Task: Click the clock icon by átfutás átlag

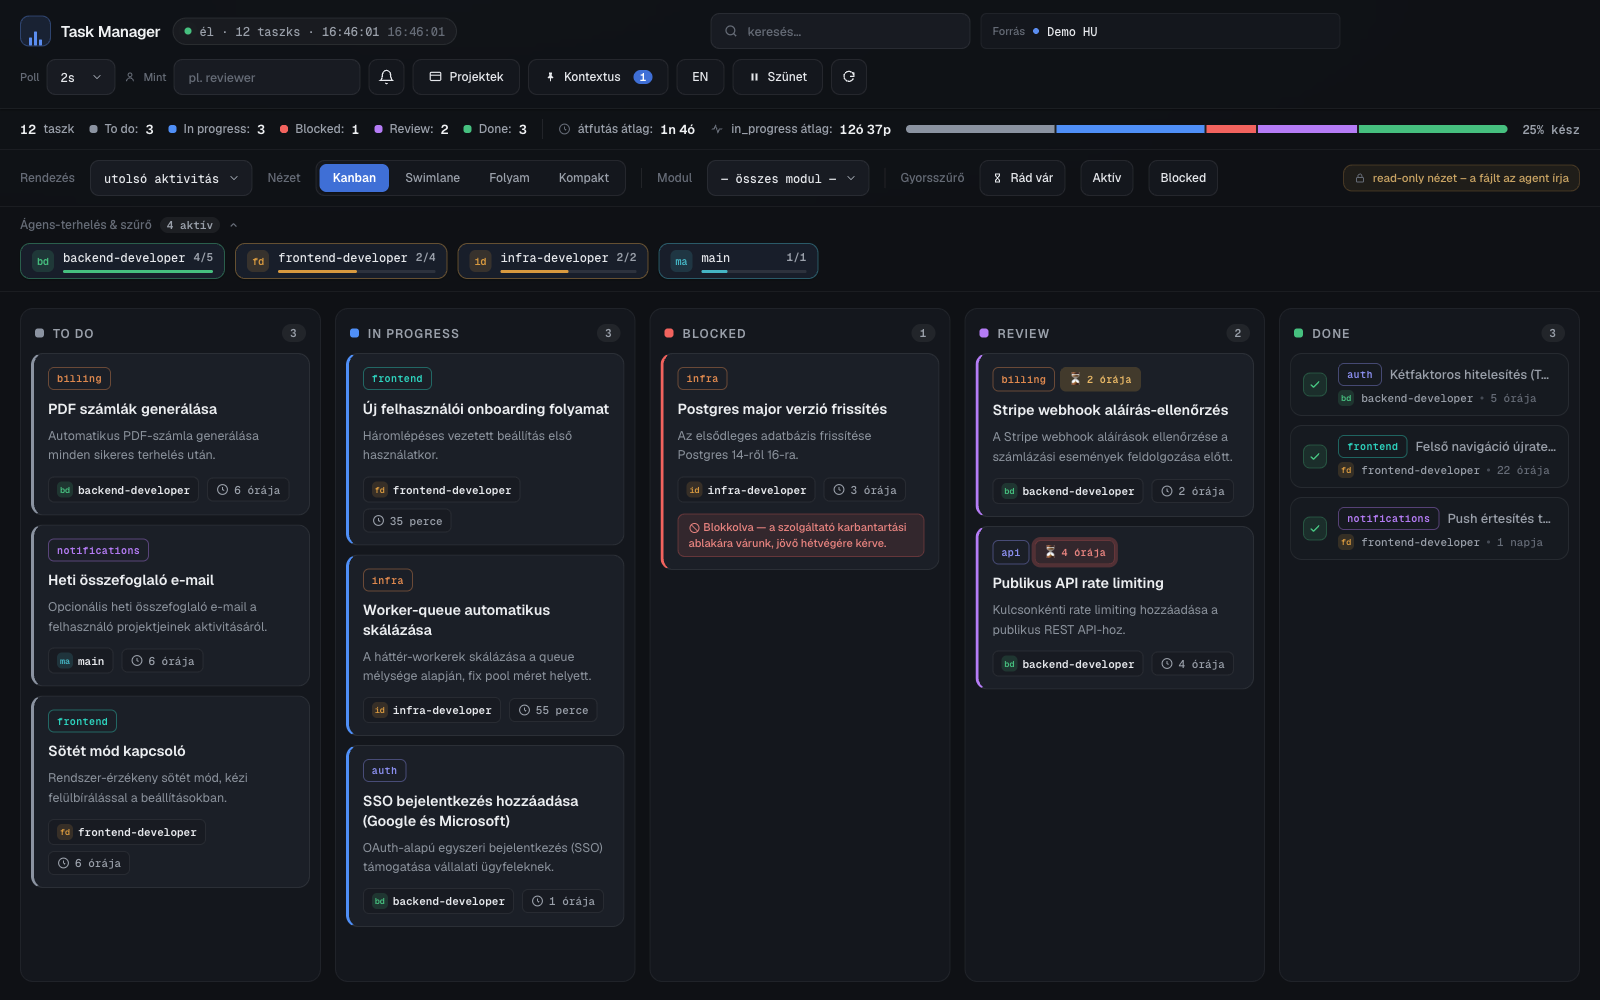Action: pos(564,129)
